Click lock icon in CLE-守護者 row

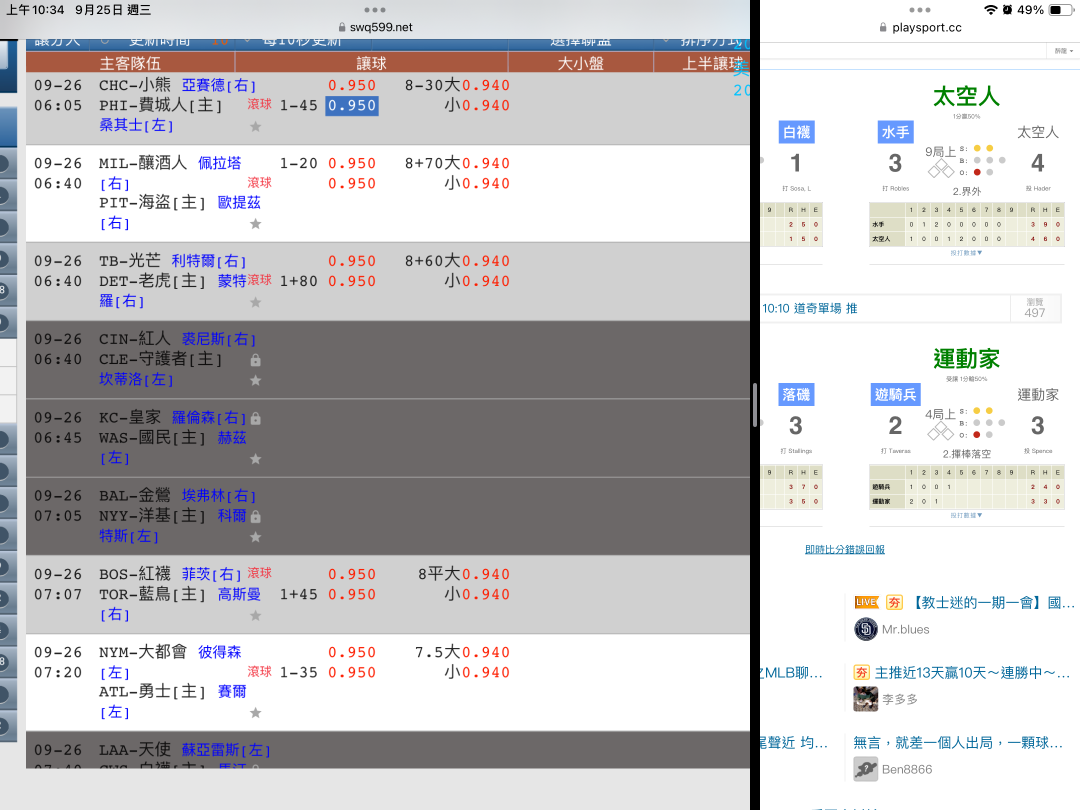click(x=256, y=360)
